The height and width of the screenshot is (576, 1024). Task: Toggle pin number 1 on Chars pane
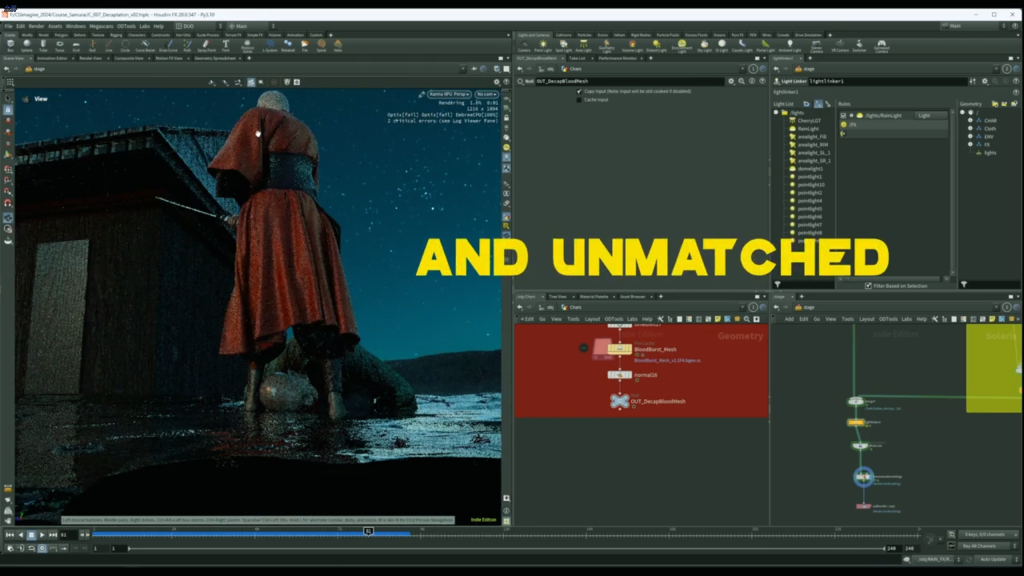click(x=753, y=69)
